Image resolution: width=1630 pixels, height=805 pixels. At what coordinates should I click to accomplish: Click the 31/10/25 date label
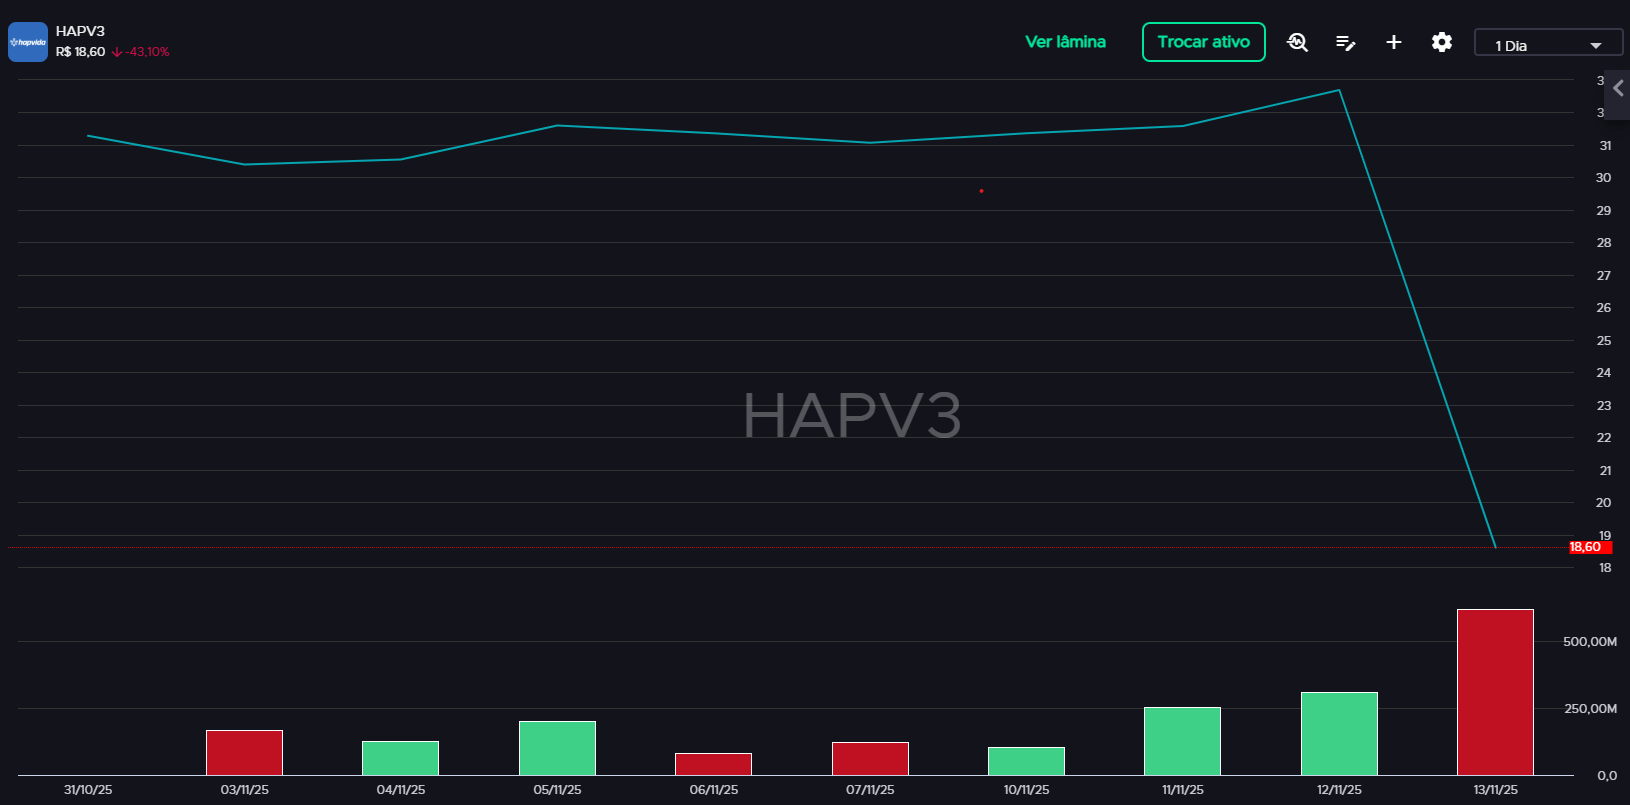[88, 790]
